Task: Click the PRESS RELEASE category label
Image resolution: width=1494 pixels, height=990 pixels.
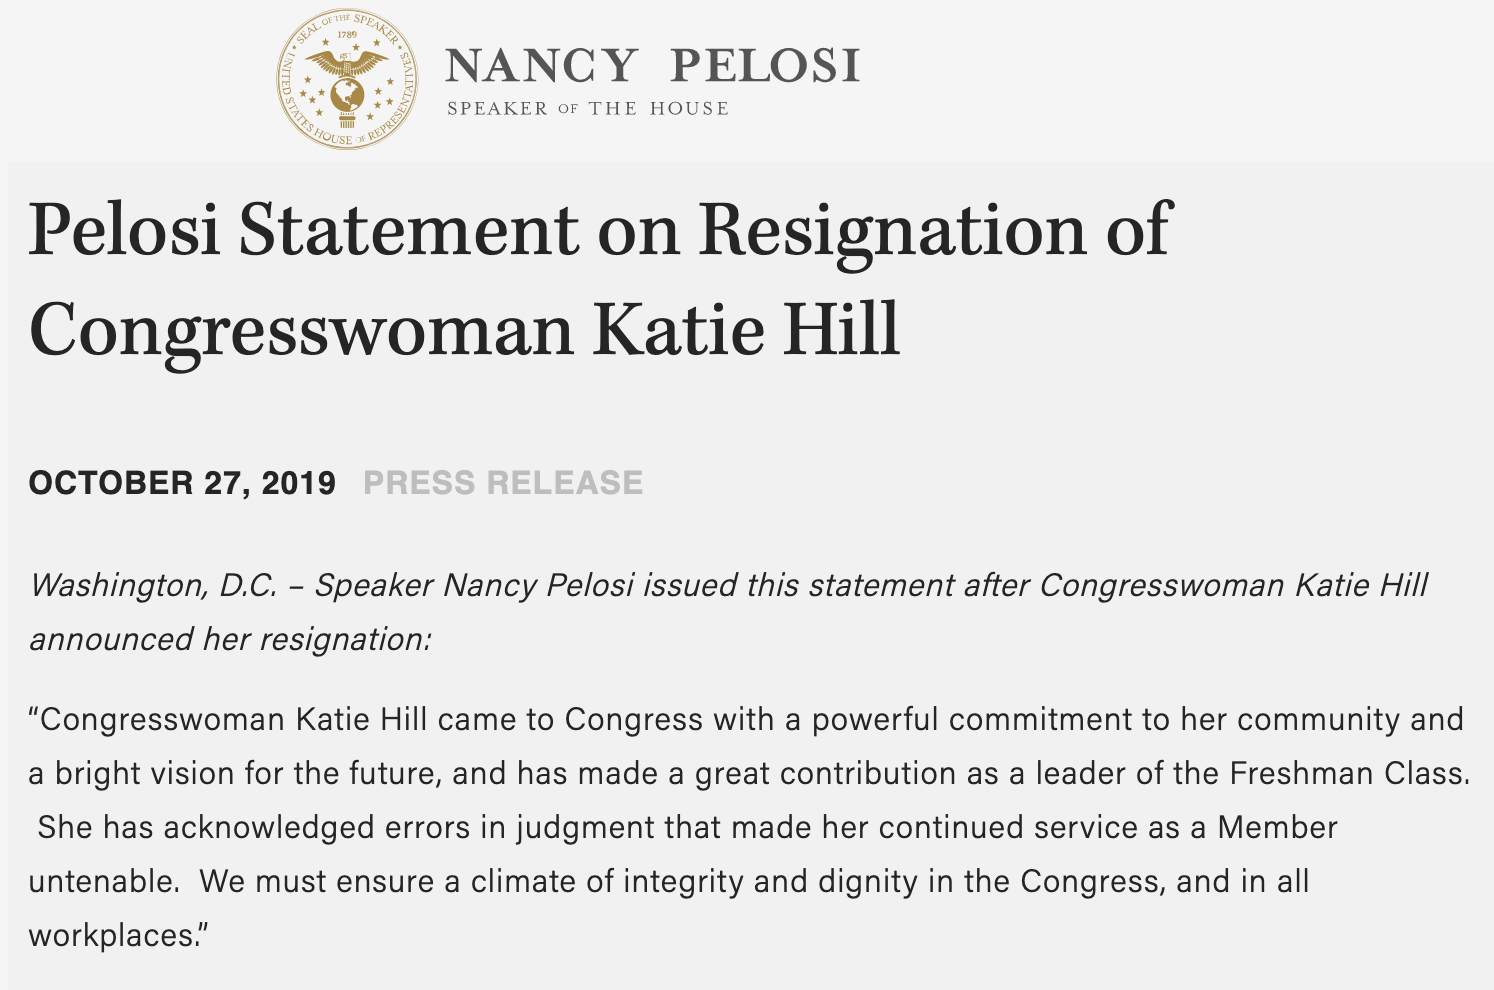Action: [x=503, y=483]
